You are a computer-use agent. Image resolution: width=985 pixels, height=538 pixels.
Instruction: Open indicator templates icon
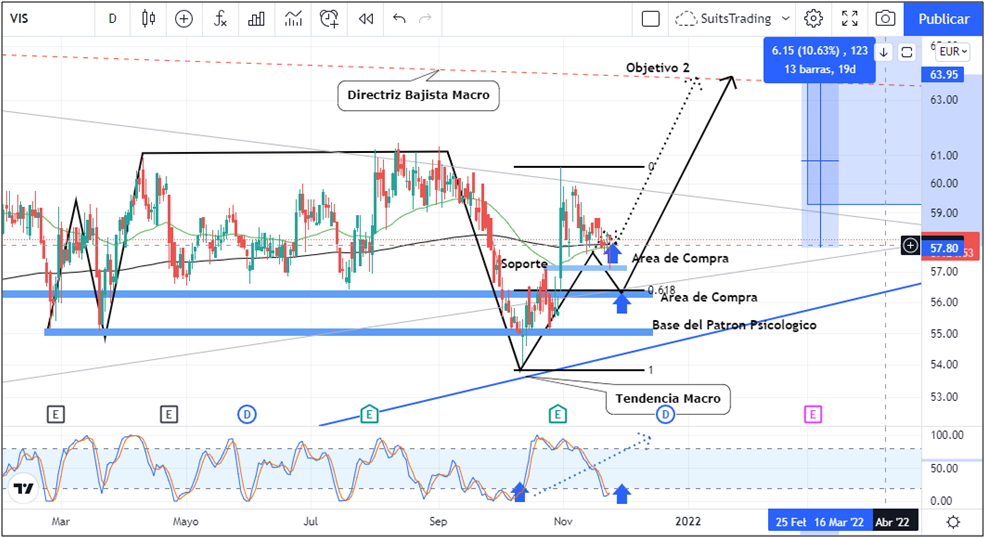(x=293, y=18)
